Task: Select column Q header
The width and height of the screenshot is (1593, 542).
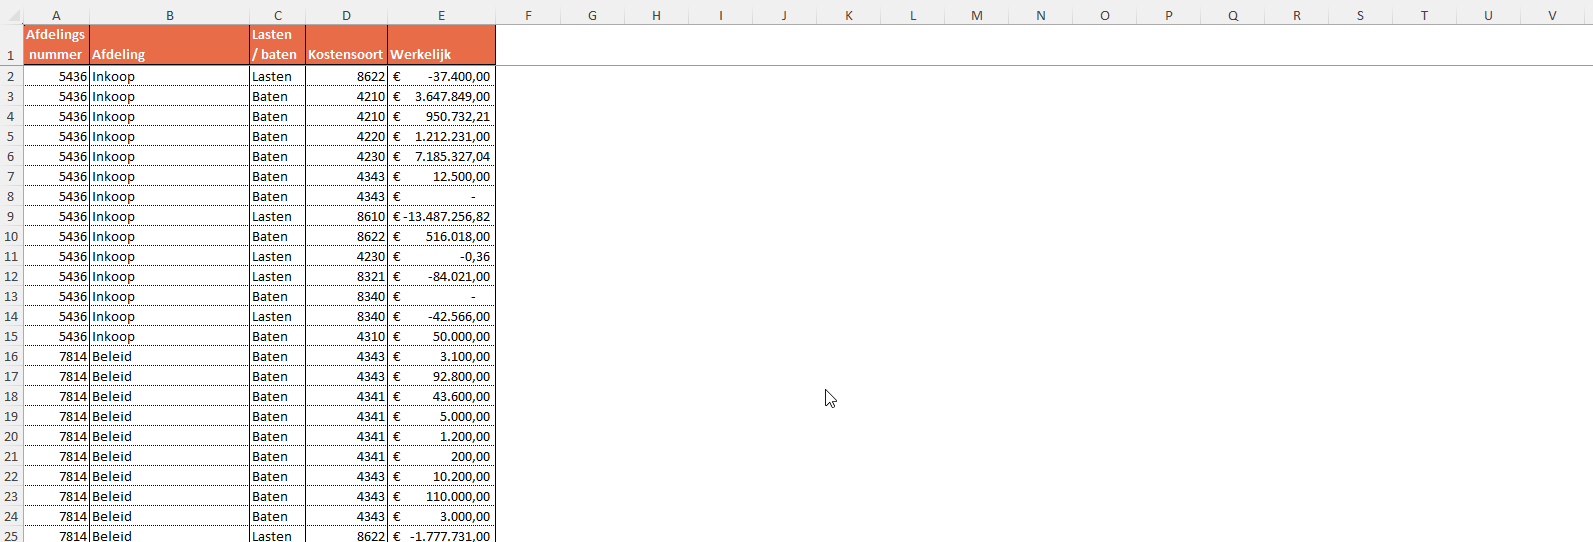Action: pos(1232,15)
